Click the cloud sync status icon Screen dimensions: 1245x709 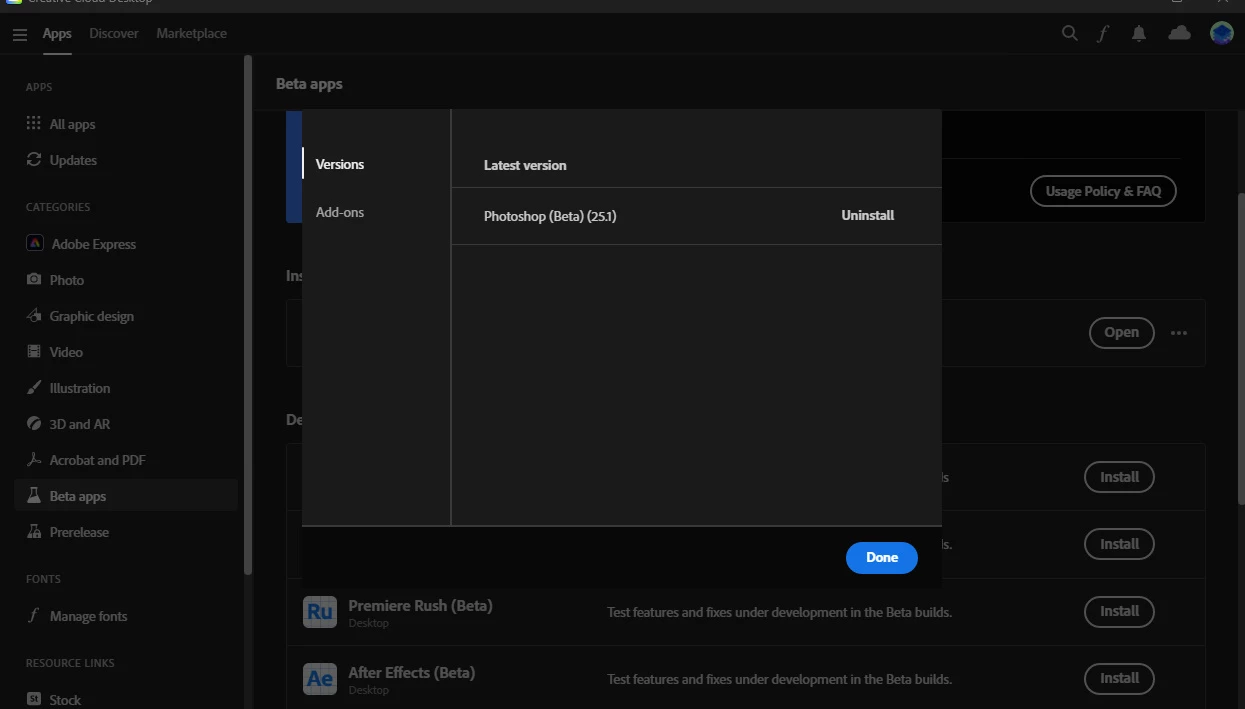pos(1180,33)
